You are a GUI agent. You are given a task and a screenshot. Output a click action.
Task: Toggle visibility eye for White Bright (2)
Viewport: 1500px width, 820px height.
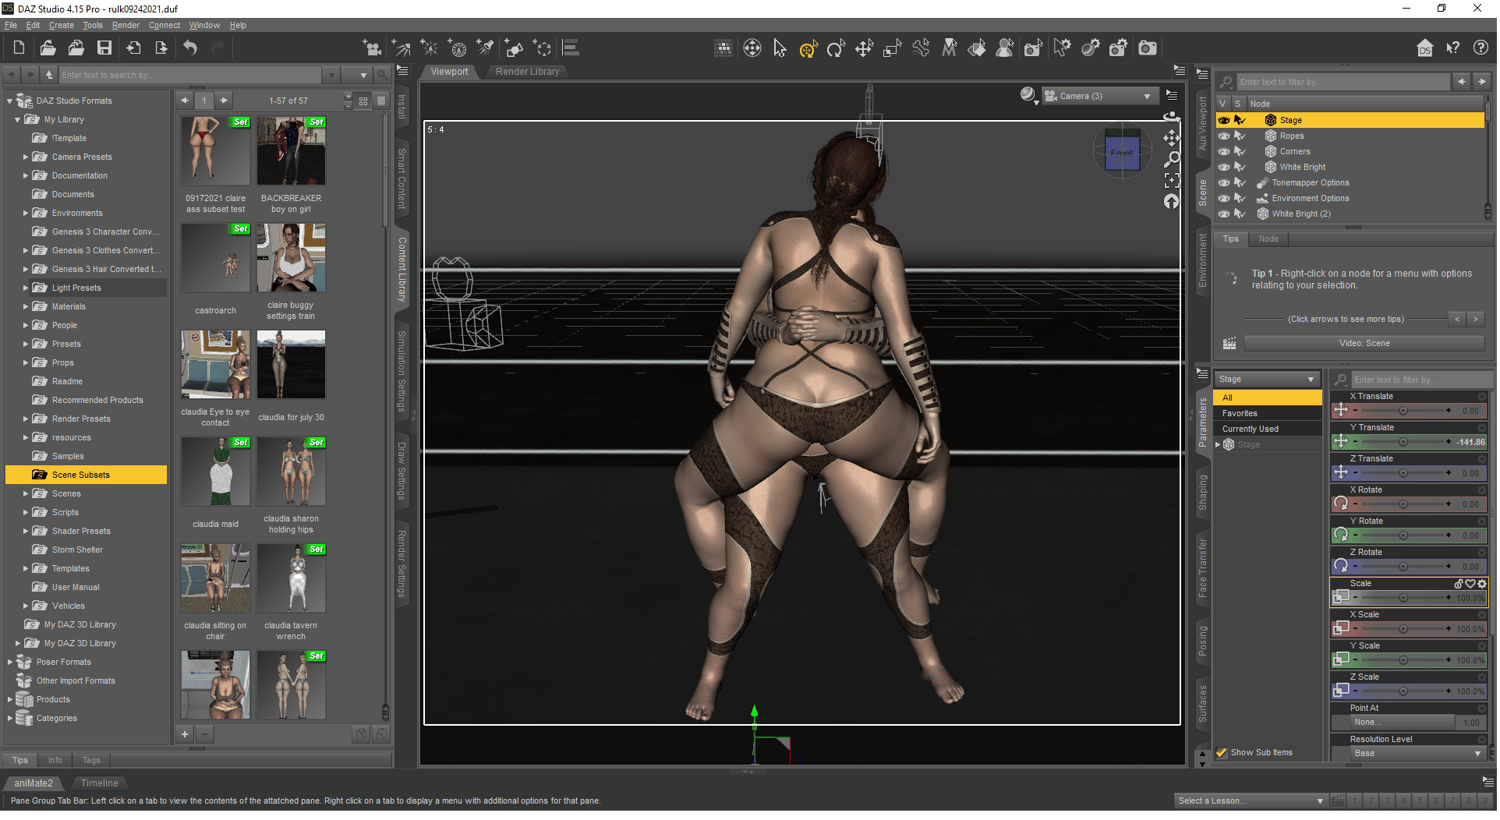(x=1223, y=214)
